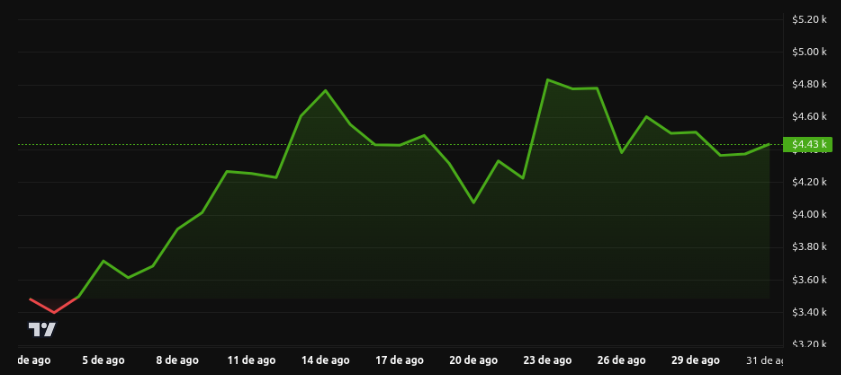Click the $5.00 k price axis label
The width and height of the screenshot is (841, 375).
(809, 52)
